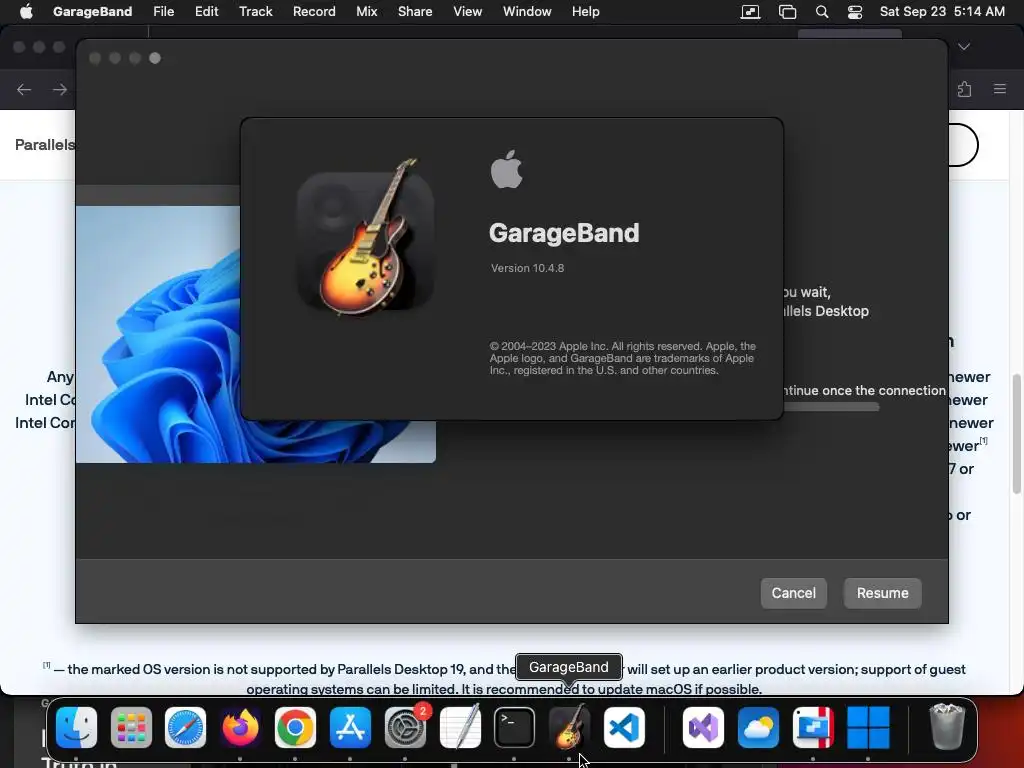
Task: Click the Cancel button
Action: tap(793, 593)
